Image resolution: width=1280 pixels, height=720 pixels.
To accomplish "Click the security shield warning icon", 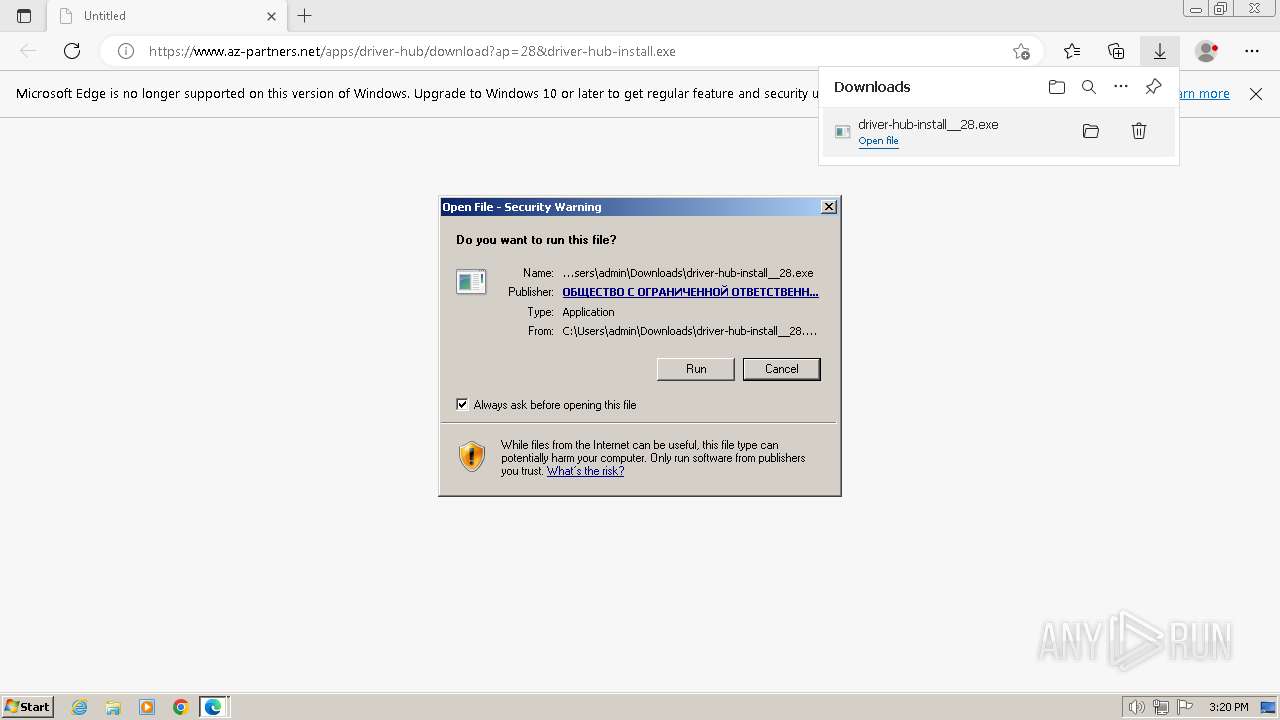I will point(472,457).
